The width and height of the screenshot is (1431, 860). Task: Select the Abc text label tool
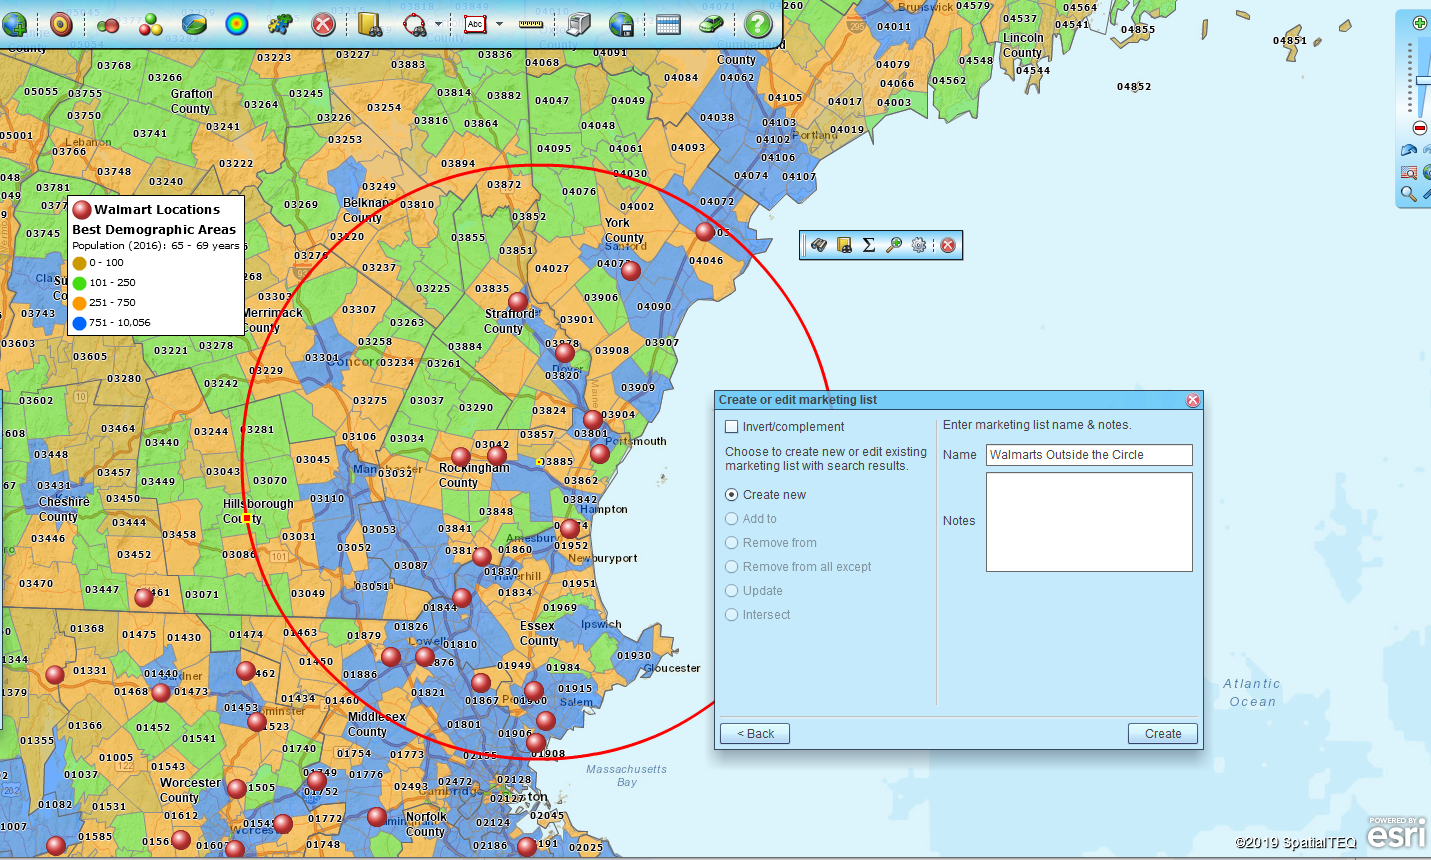pyautogui.click(x=475, y=24)
